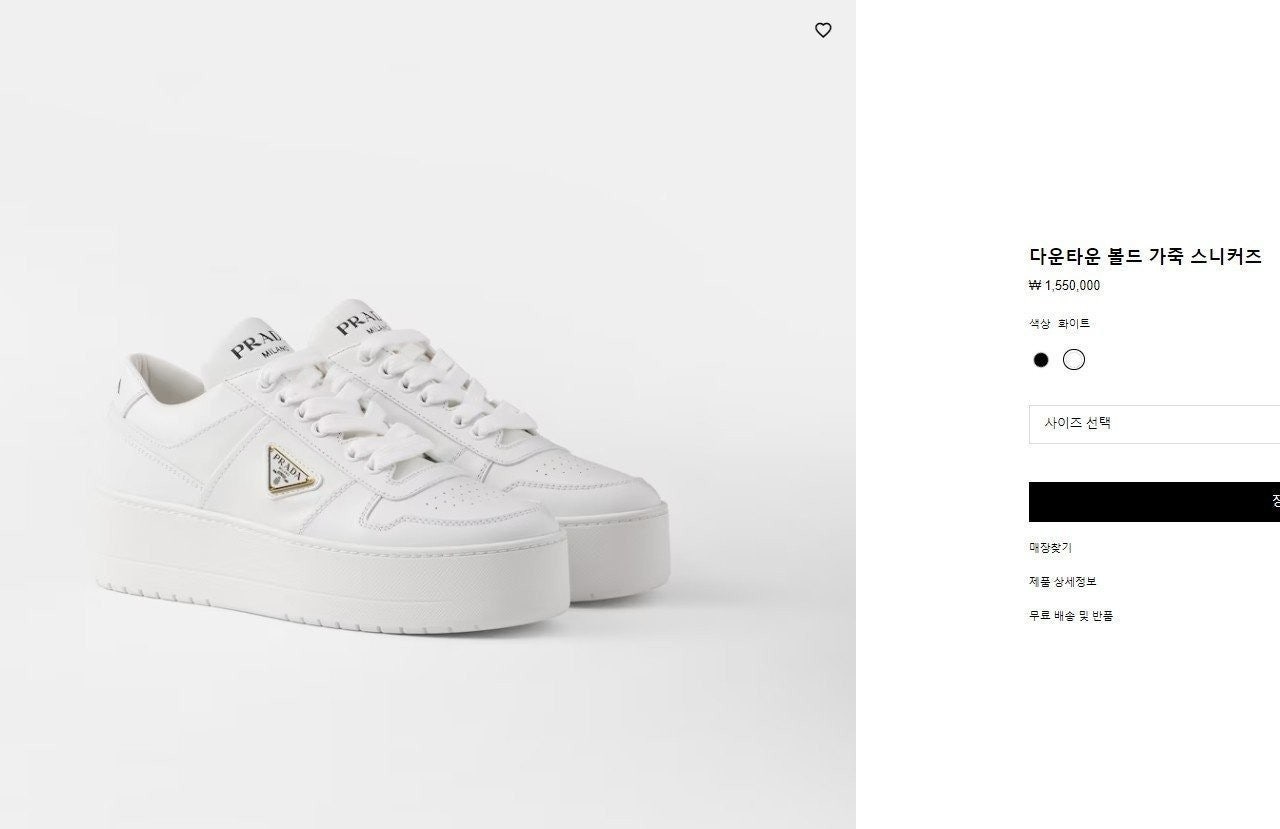1280x829 pixels.
Task: Click the 색상 color label
Action: (x=1039, y=324)
